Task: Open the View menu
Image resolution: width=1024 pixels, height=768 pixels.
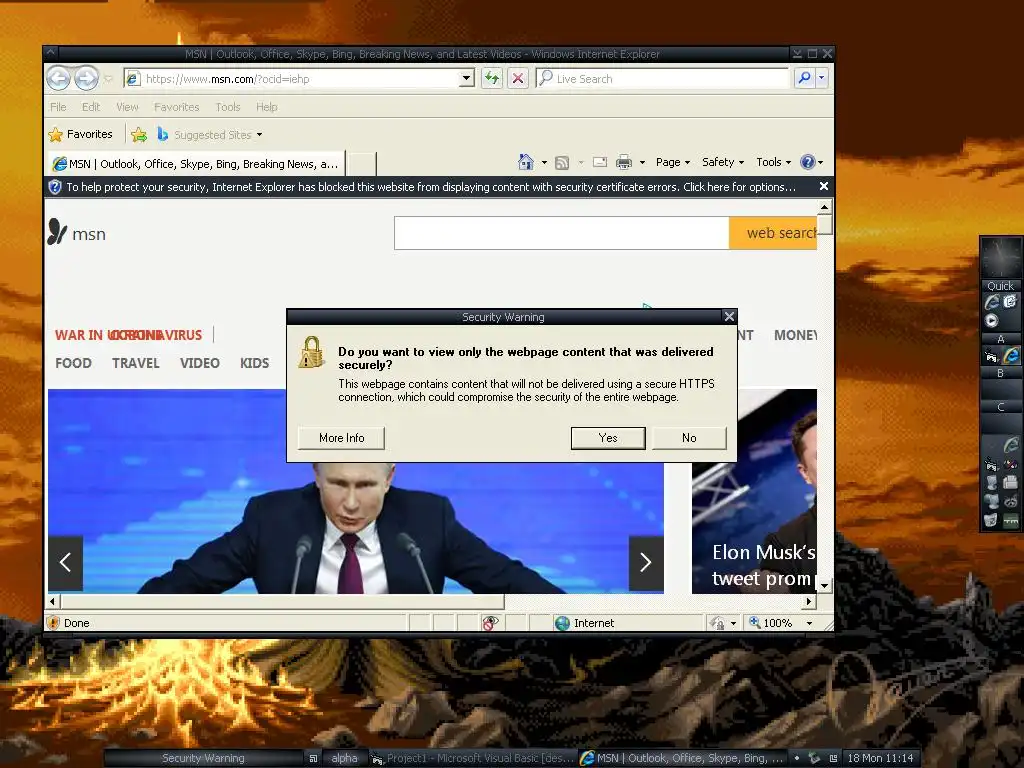Action: (x=127, y=107)
